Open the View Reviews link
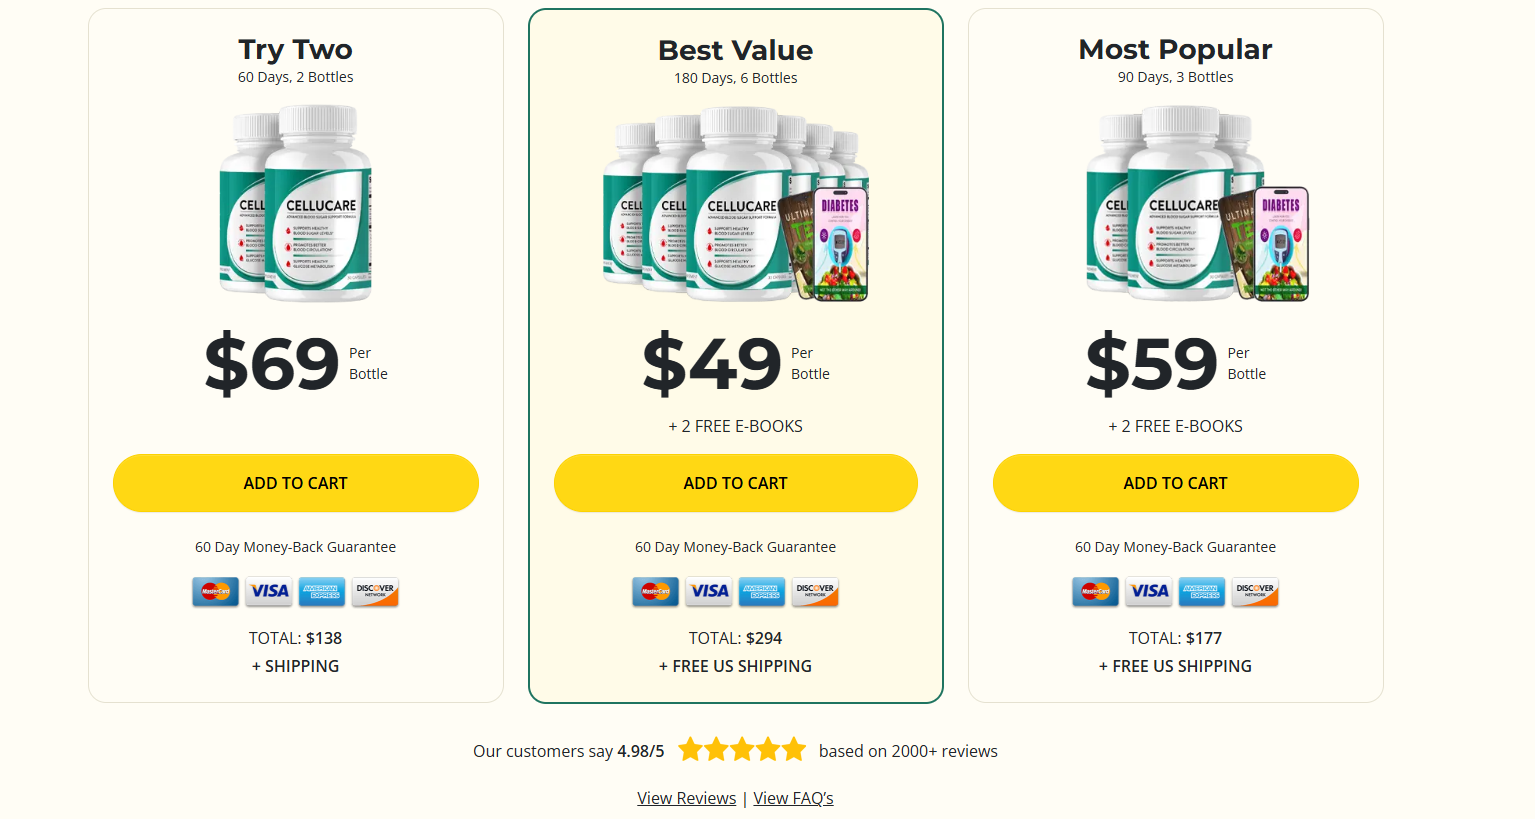This screenshot has width=1535, height=819. [x=686, y=798]
